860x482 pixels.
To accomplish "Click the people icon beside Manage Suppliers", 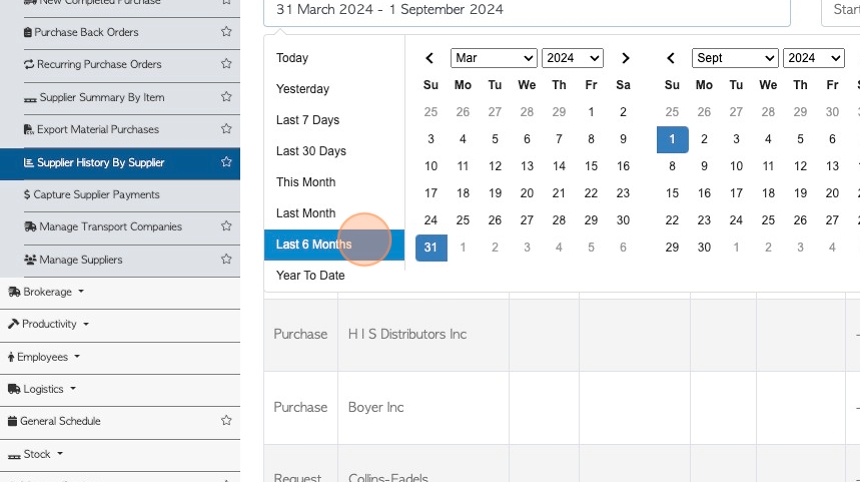I will 30,259.
